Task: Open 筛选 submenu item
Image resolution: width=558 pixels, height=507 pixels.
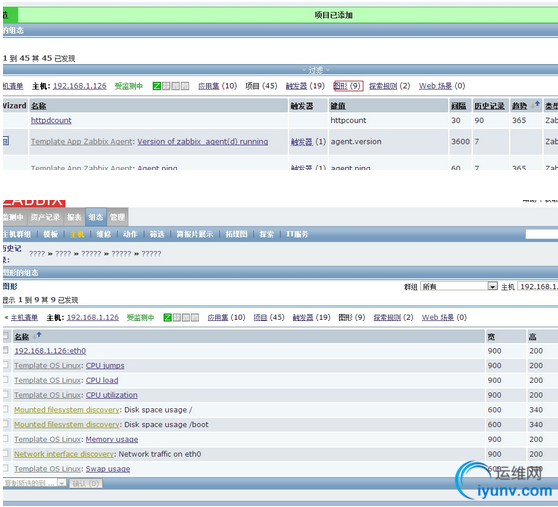Action: (x=157, y=234)
